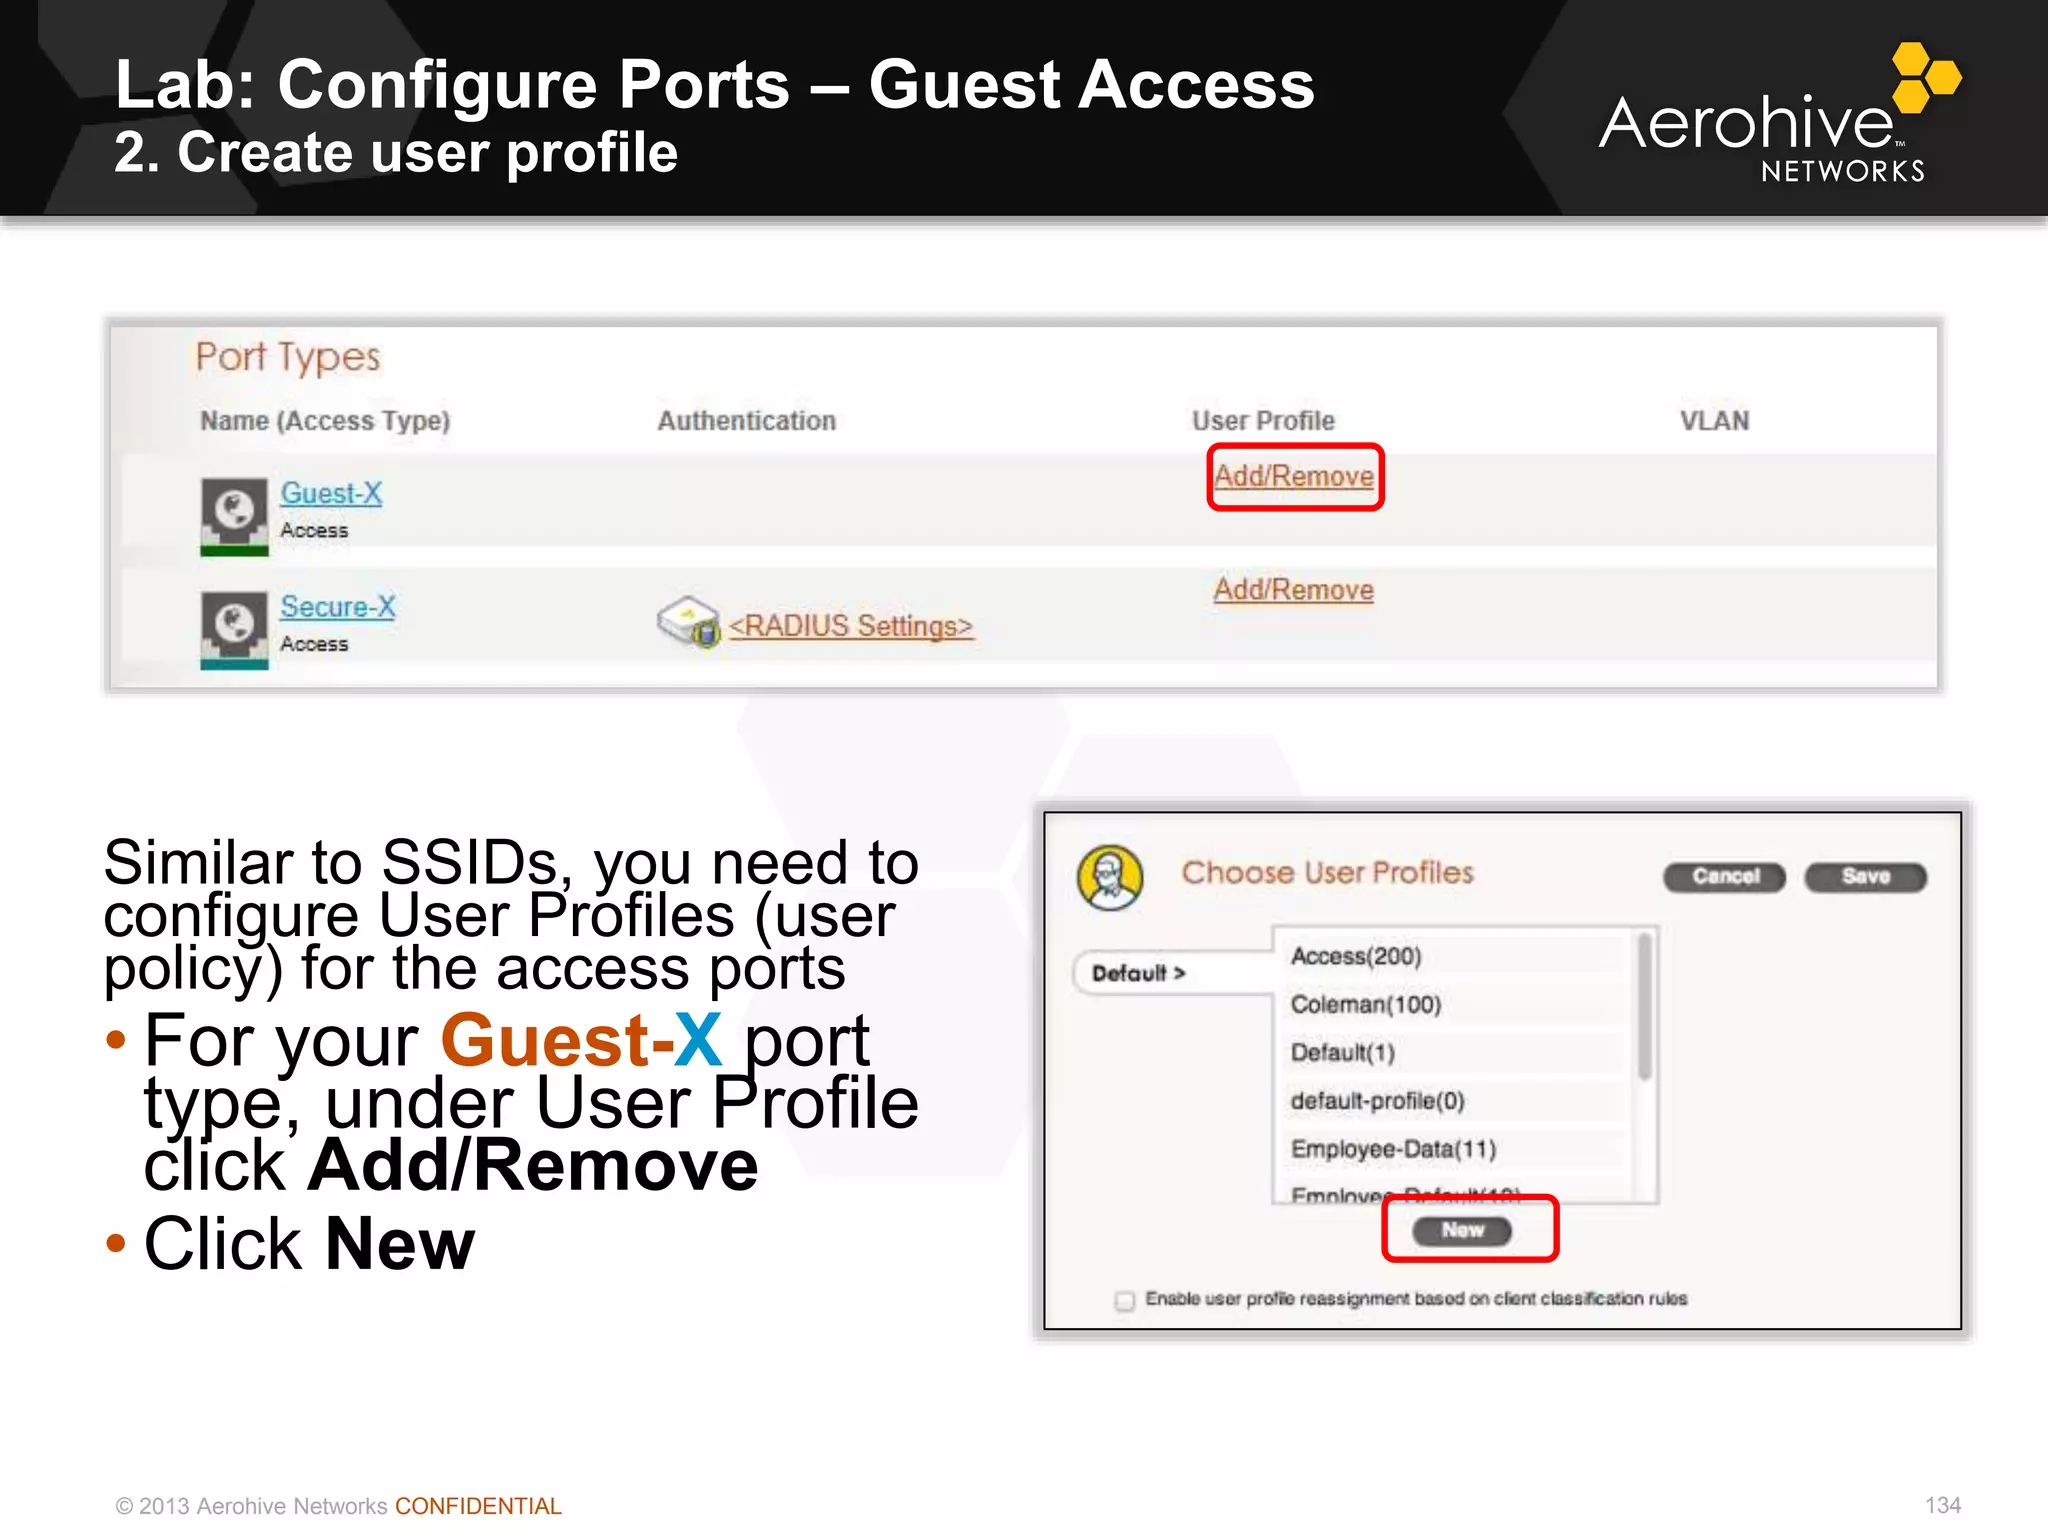This screenshot has width=2048, height=1536.
Task: Click the User Profile column header
Action: click(x=1263, y=421)
